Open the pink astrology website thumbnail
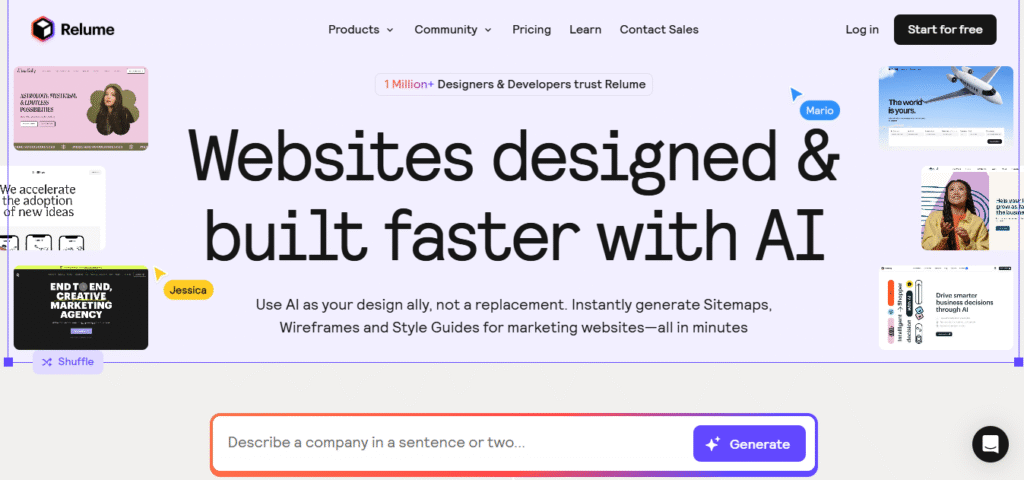Image resolution: width=1024 pixels, height=480 pixels. [x=81, y=108]
